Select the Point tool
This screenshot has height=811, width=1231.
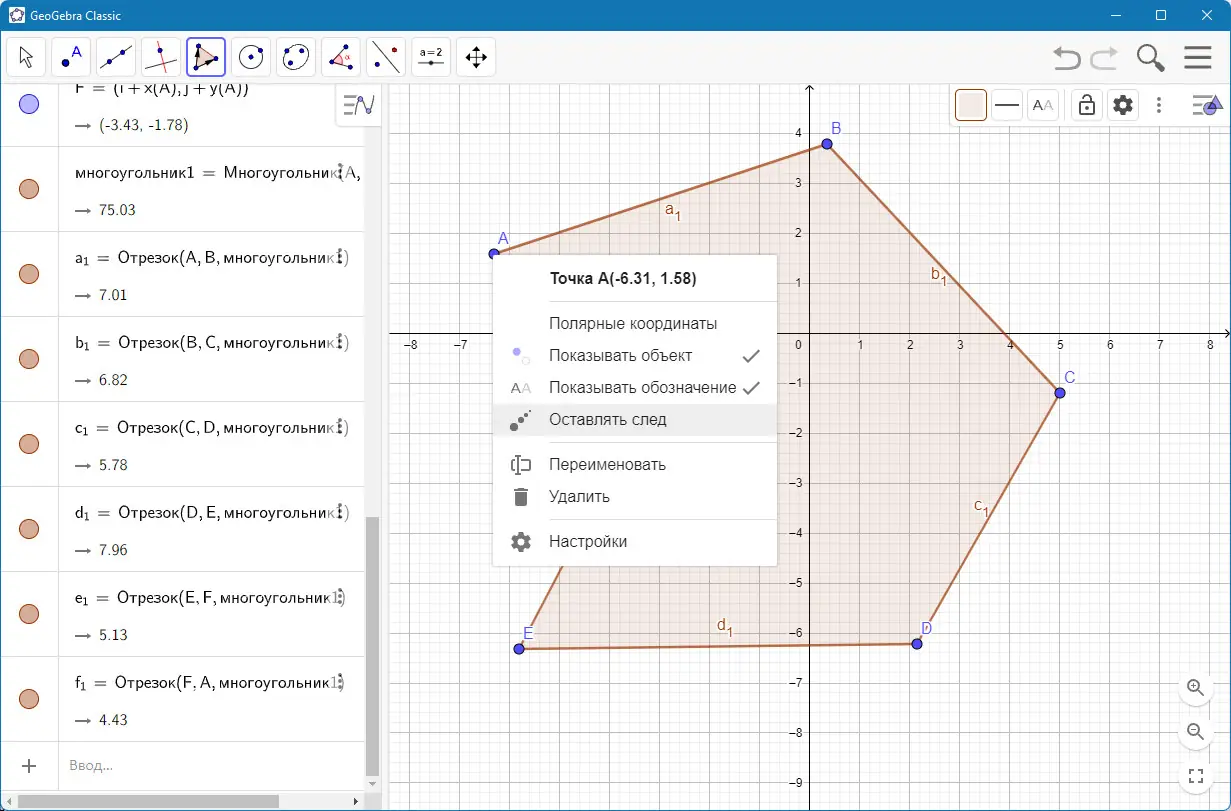(71, 58)
